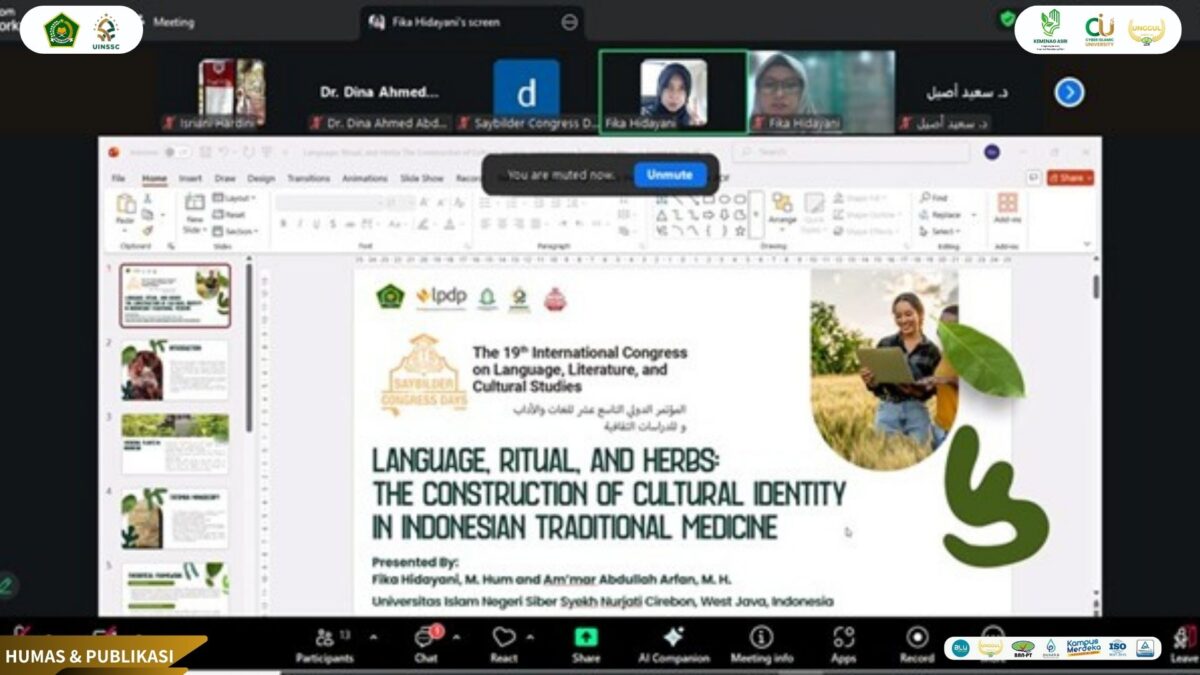
Task: Select the second slide thumbnail, Introduction
Action: [175, 369]
